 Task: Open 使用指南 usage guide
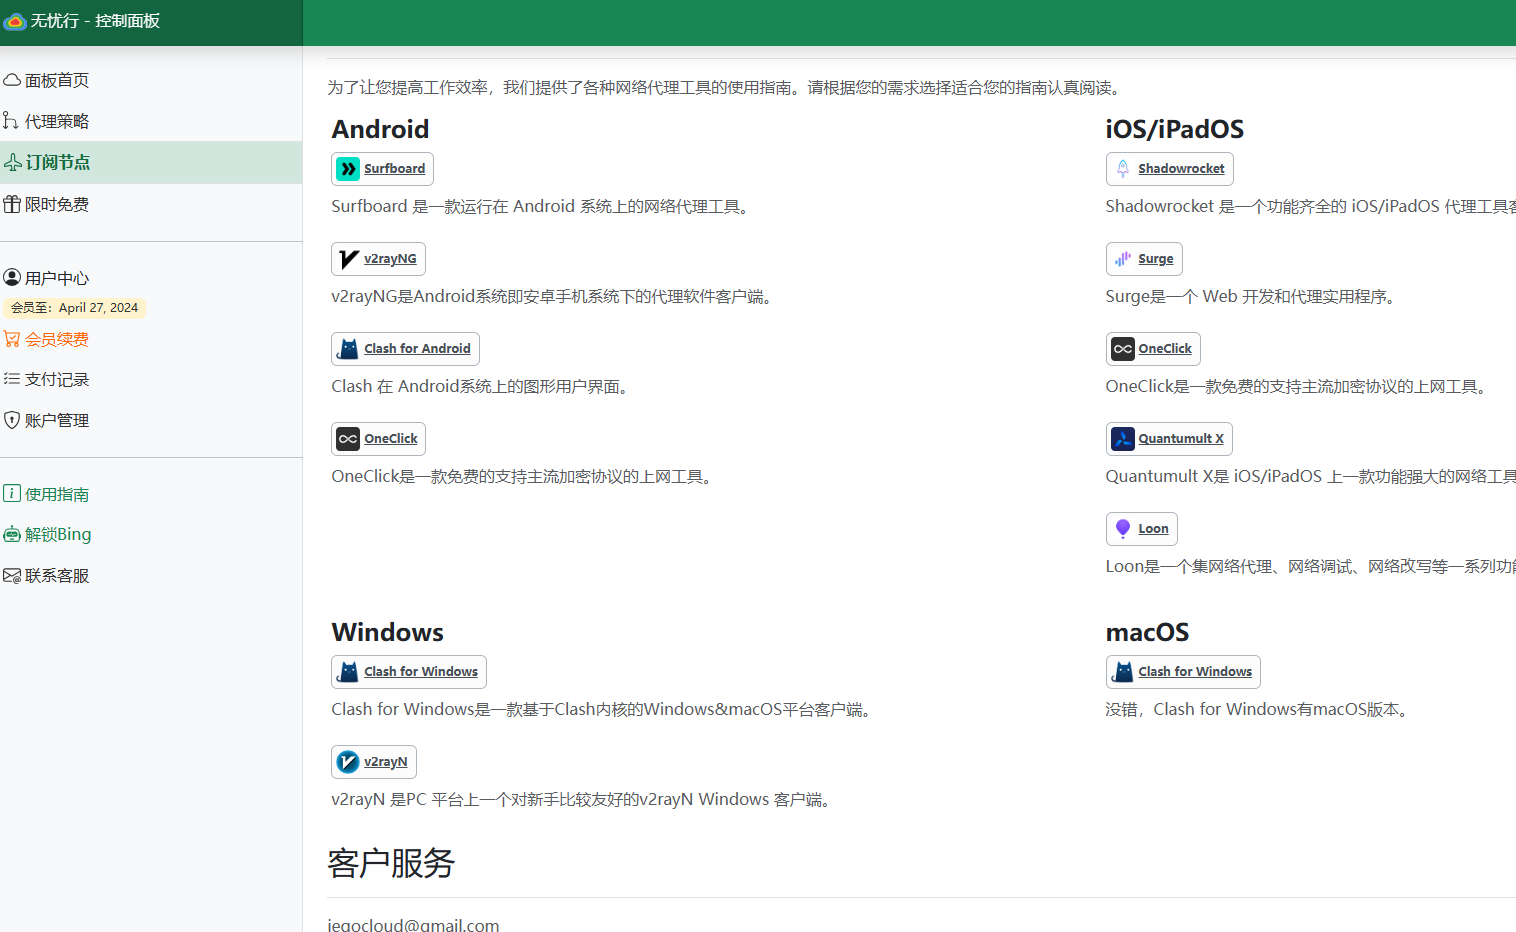tap(151, 493)
